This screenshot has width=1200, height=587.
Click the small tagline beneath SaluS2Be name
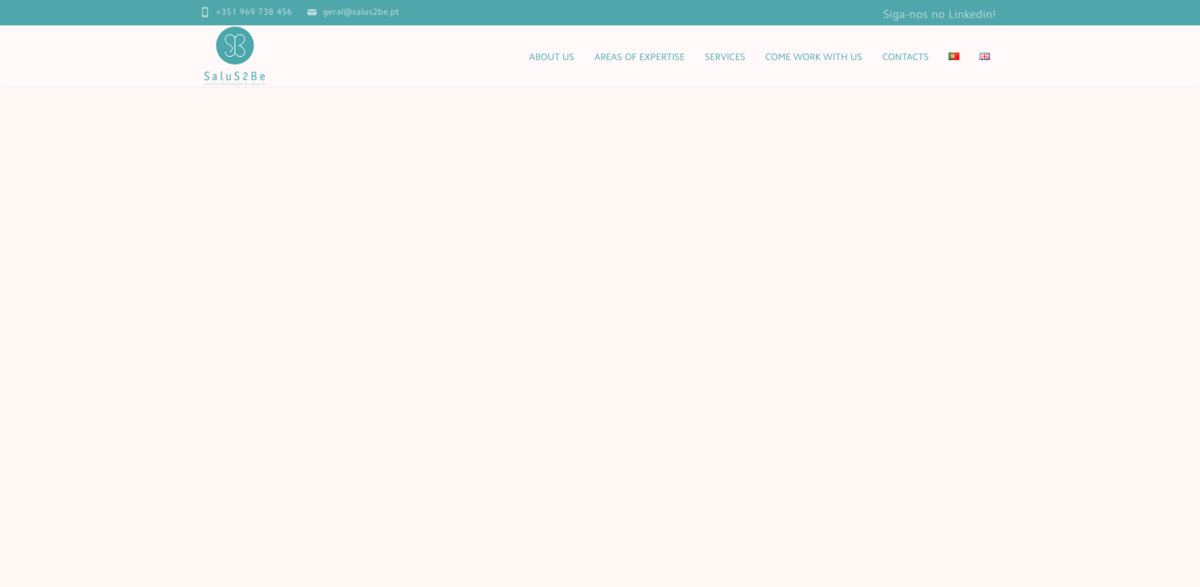(x=235, y=84)
